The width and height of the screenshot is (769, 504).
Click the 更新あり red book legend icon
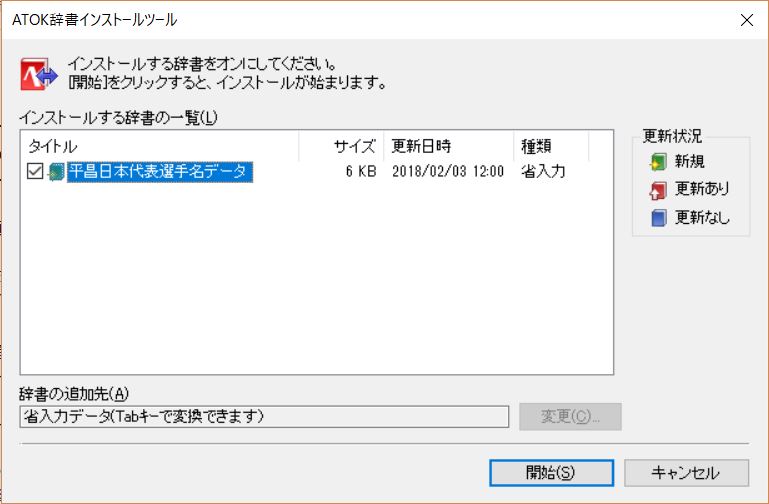pos(658,190)
